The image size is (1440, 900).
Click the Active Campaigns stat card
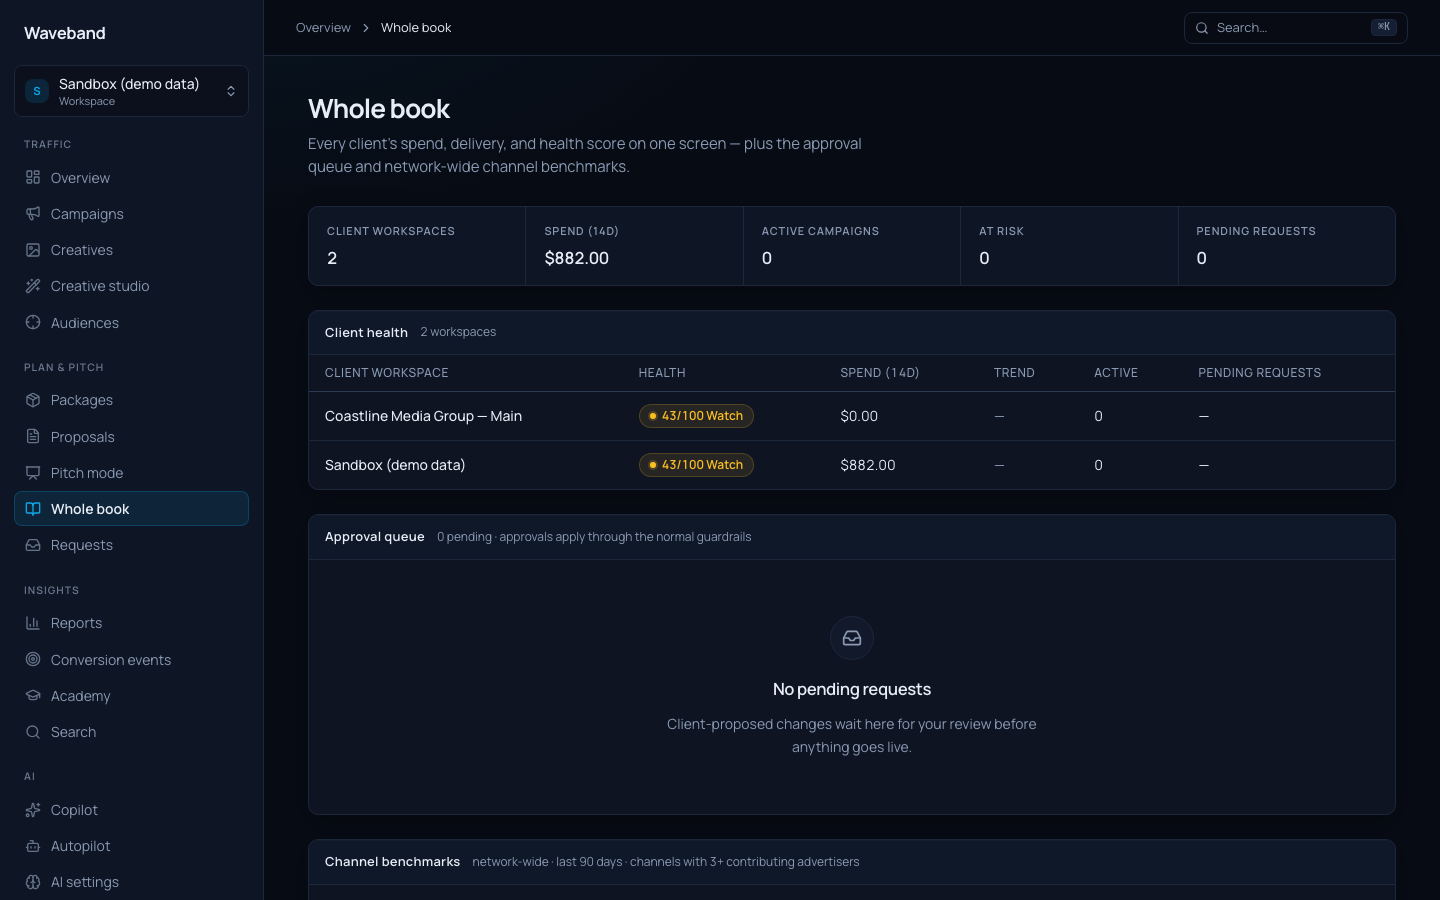[x=852, y=246]
